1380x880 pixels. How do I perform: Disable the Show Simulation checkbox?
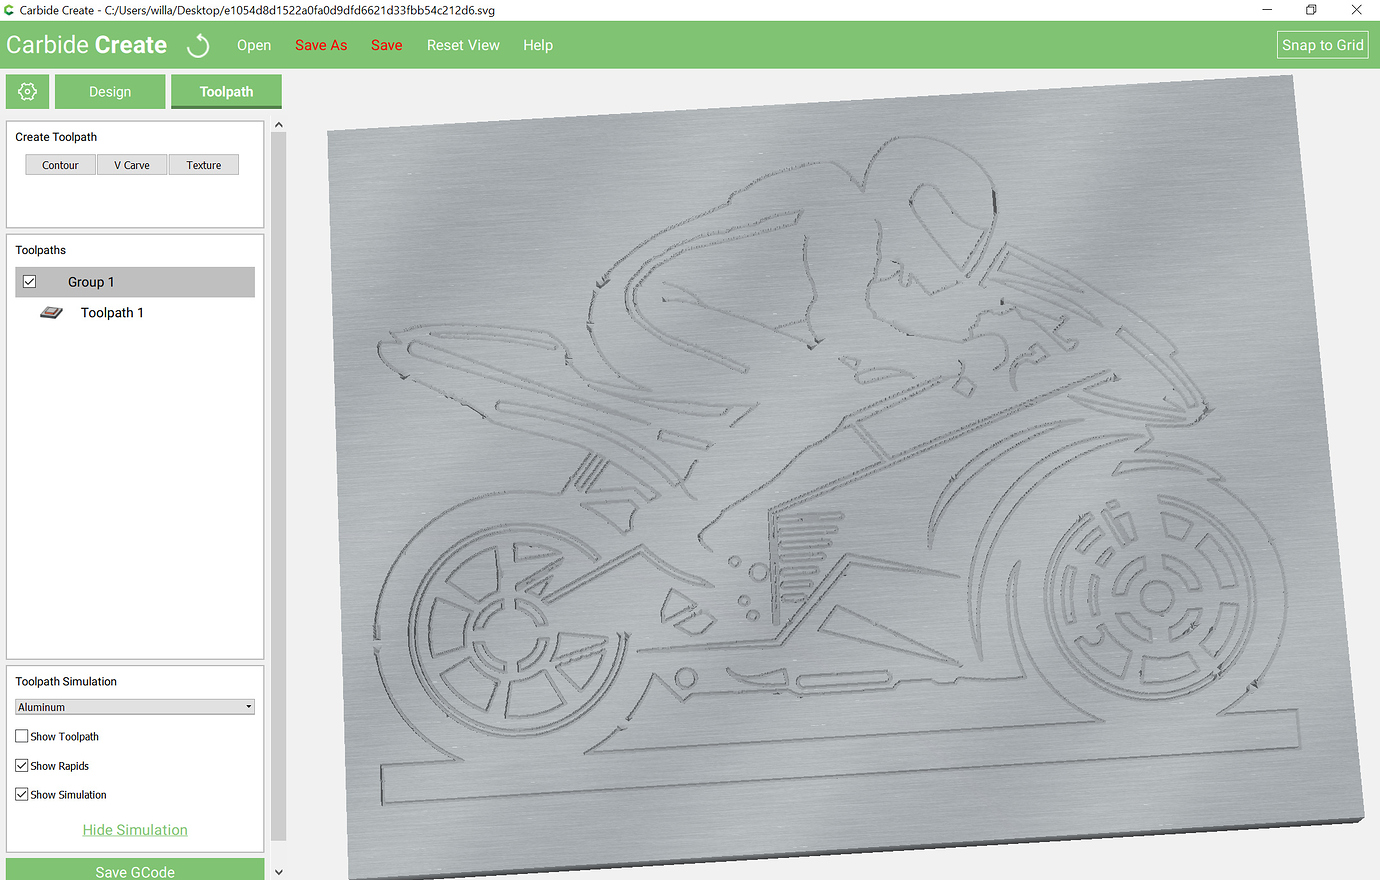click(22, 795)
